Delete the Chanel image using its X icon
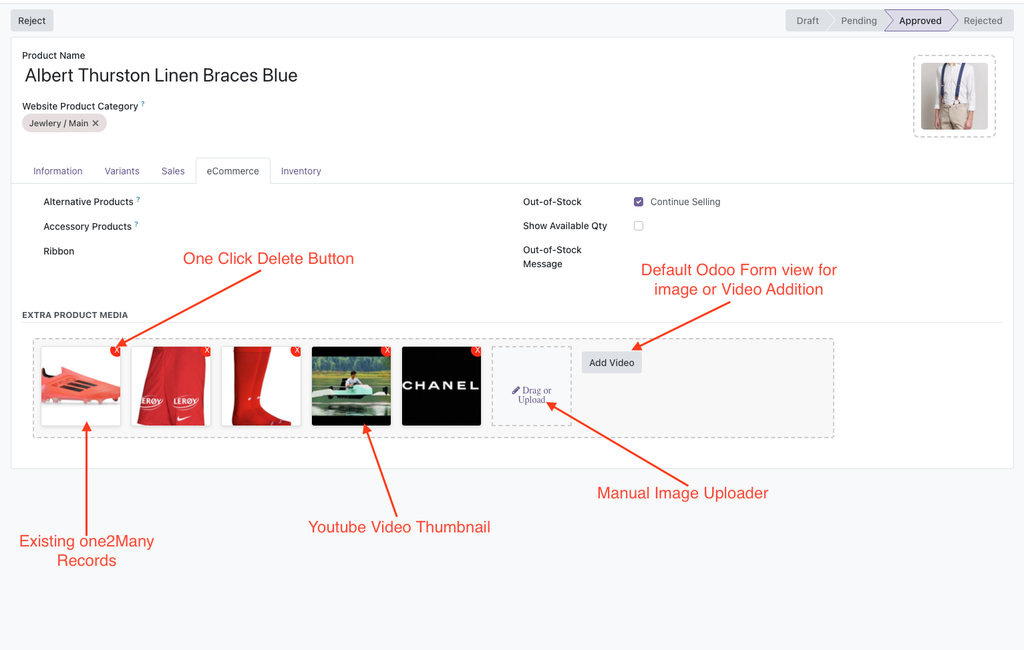1024x650 pixels. tap(477, 351)
